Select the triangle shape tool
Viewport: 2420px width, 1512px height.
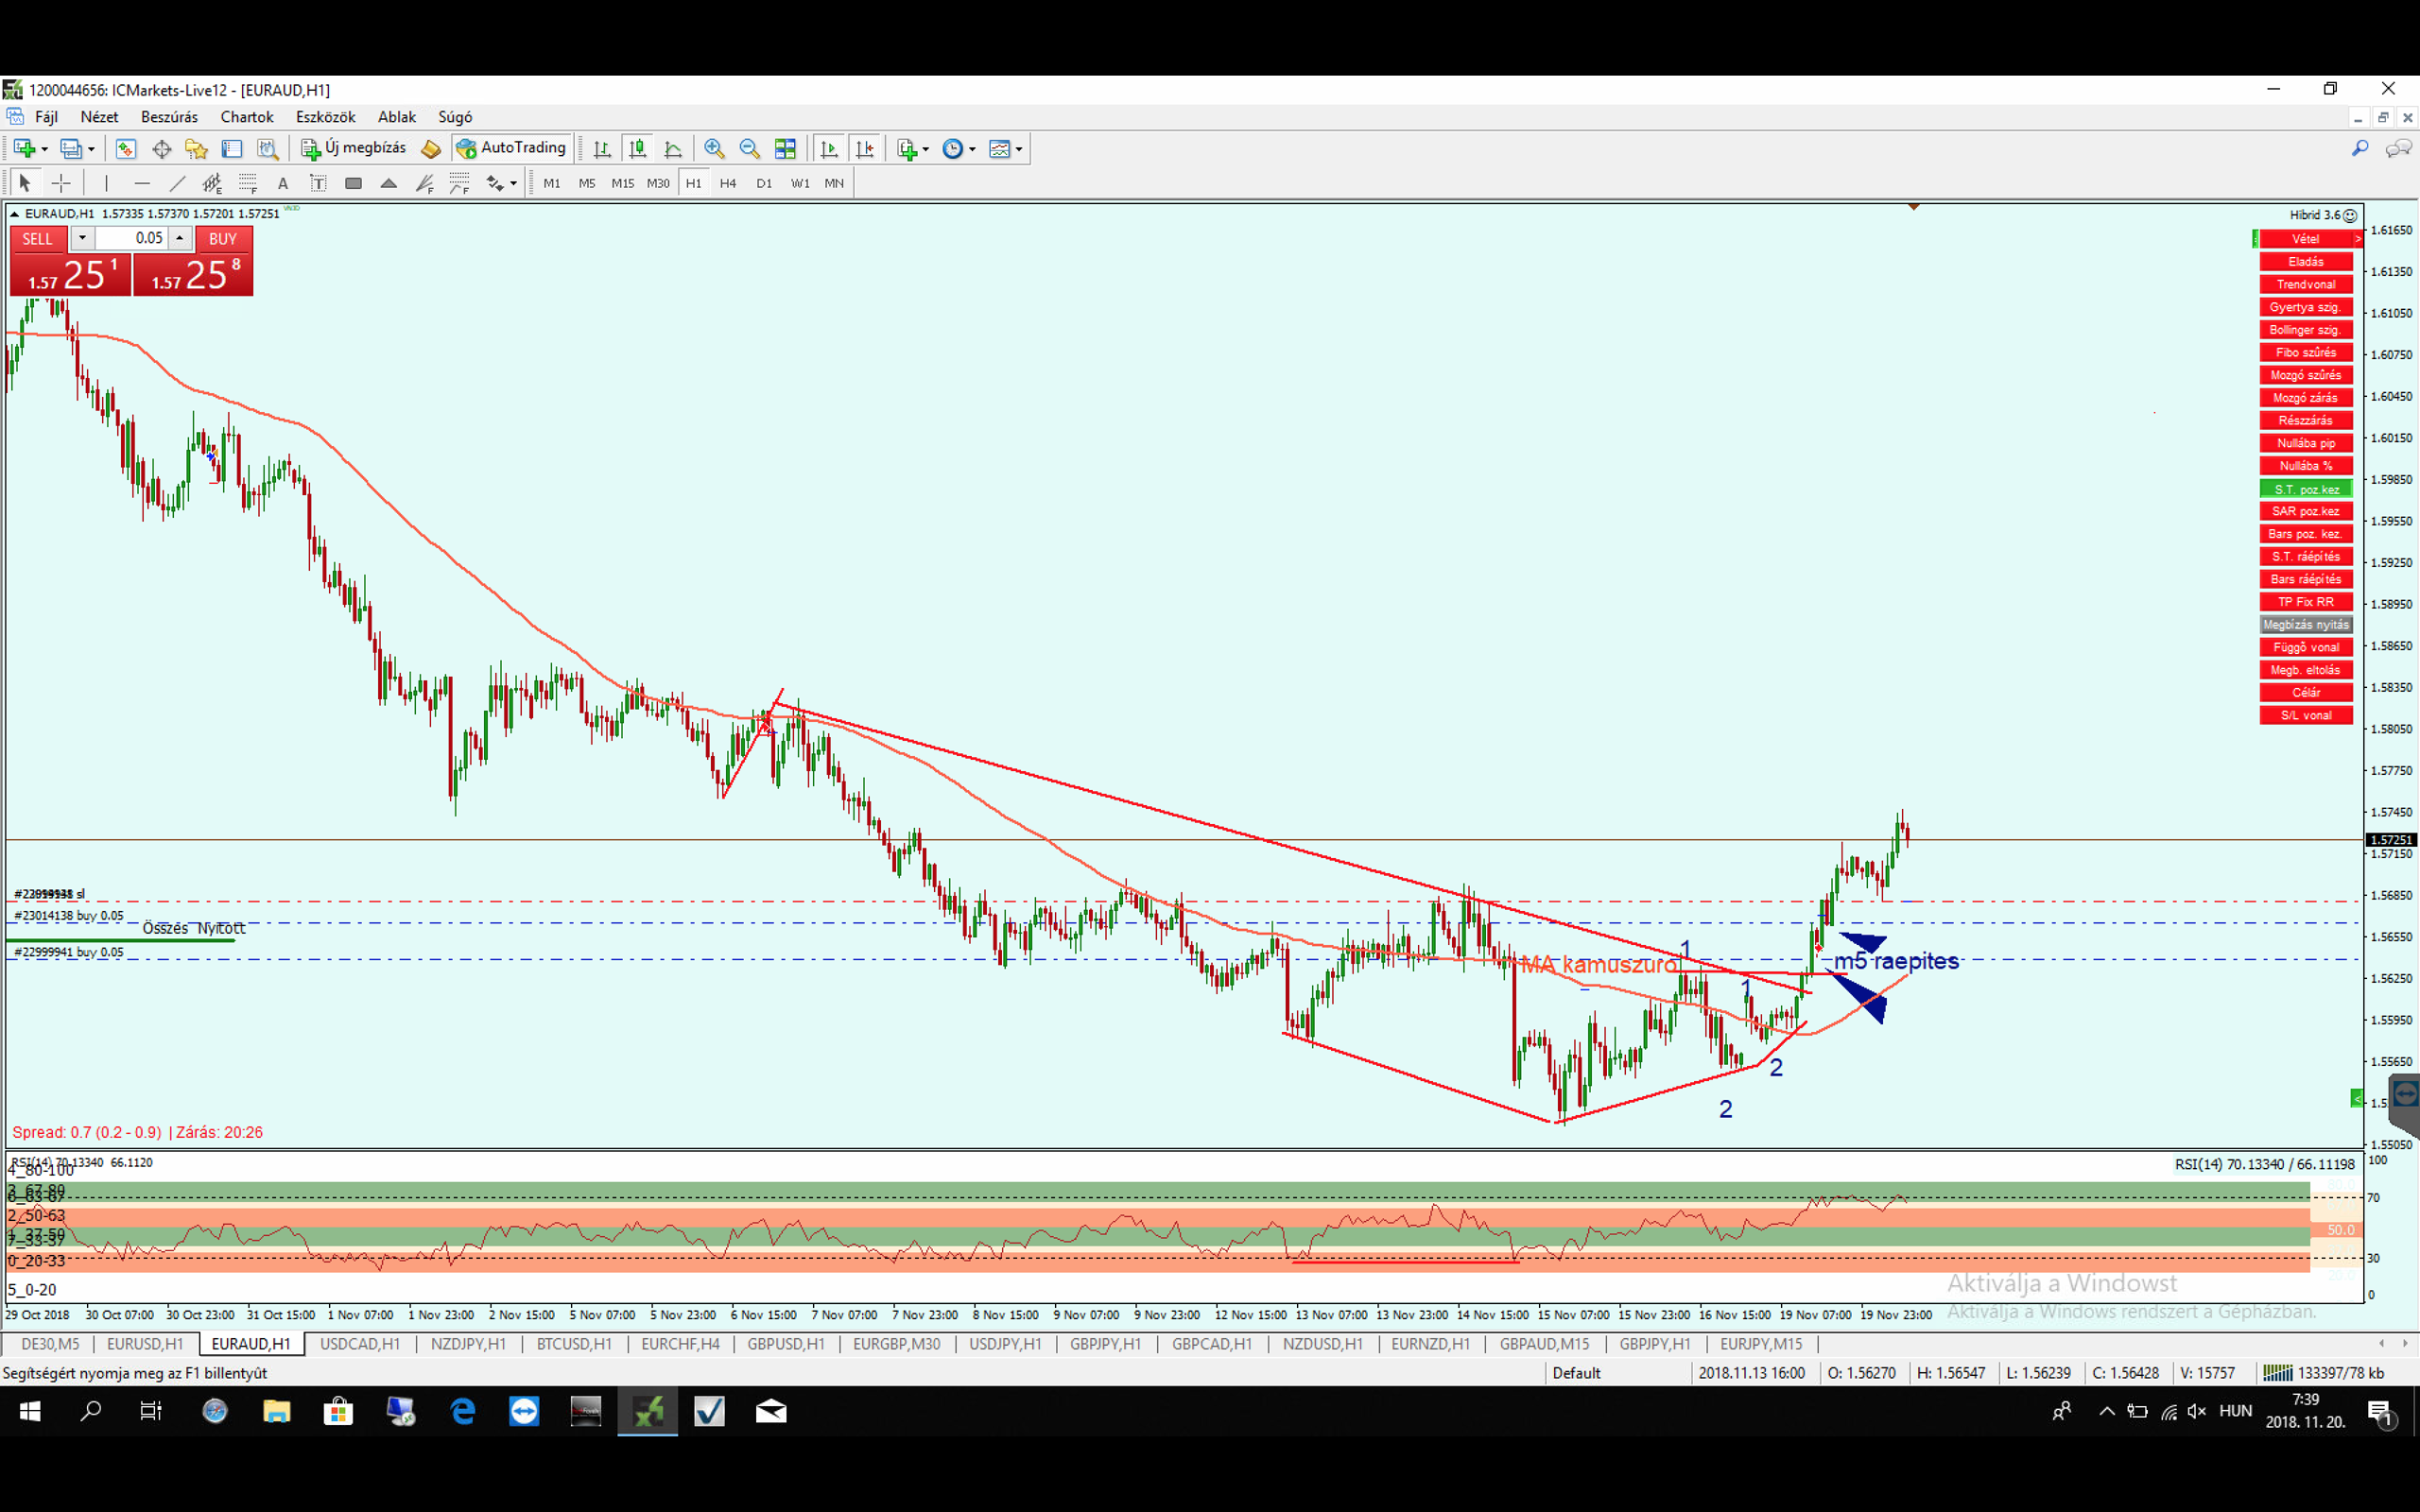click(x=389, y=183)
